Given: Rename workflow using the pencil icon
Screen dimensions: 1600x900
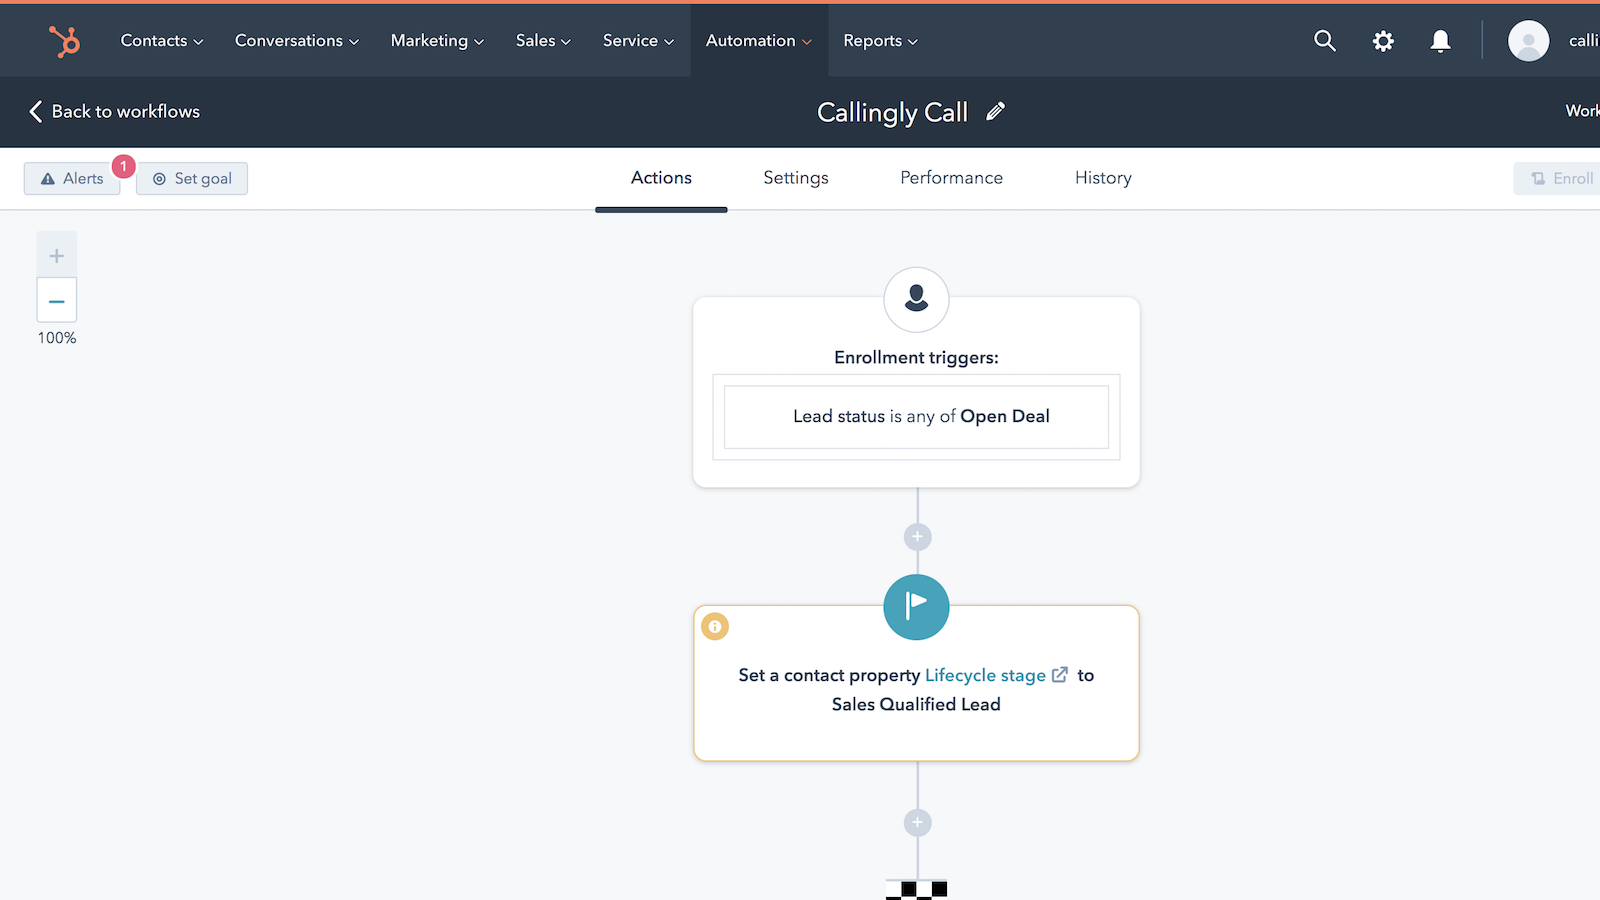Looking at the screenshot, I should (995, 112).
